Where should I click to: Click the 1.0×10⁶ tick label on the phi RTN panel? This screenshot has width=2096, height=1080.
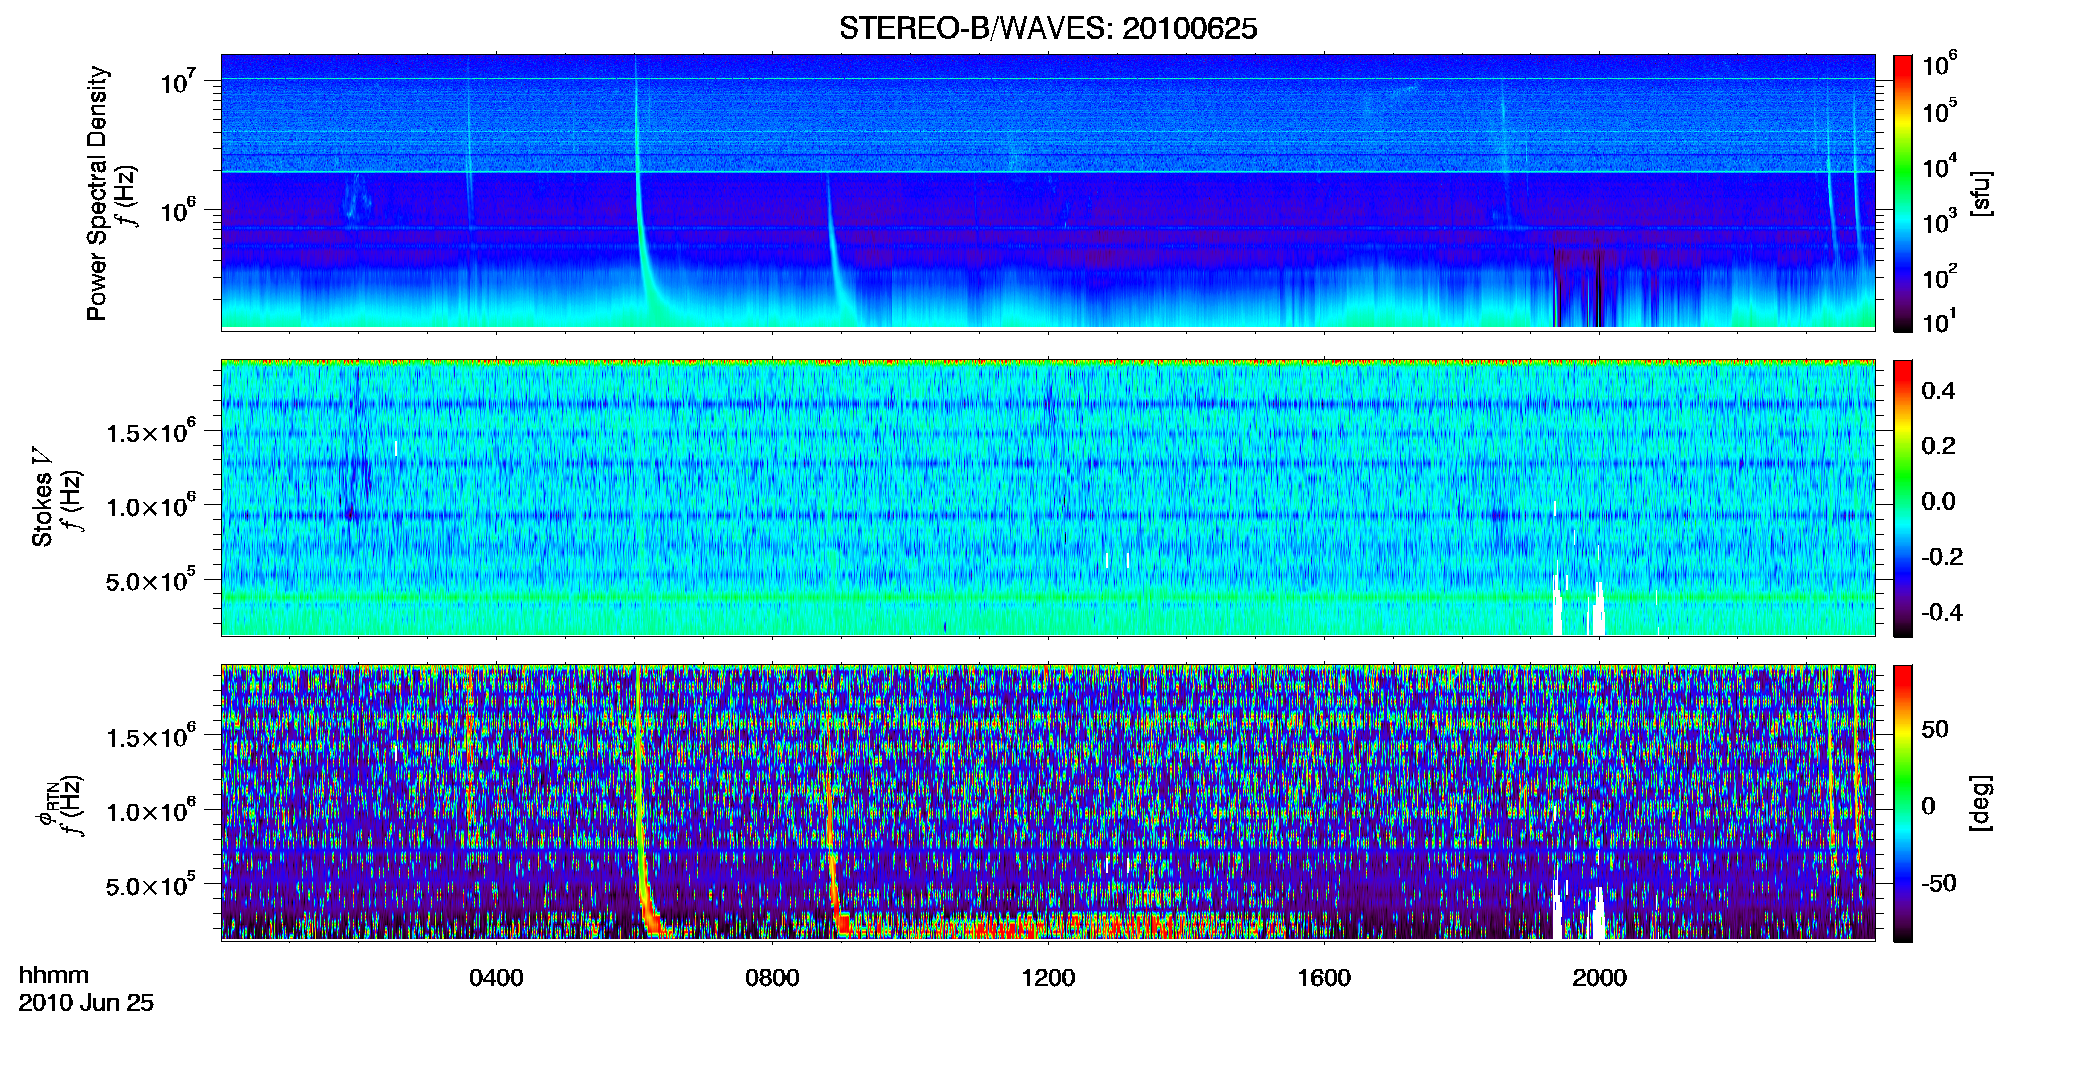(151, 811)
